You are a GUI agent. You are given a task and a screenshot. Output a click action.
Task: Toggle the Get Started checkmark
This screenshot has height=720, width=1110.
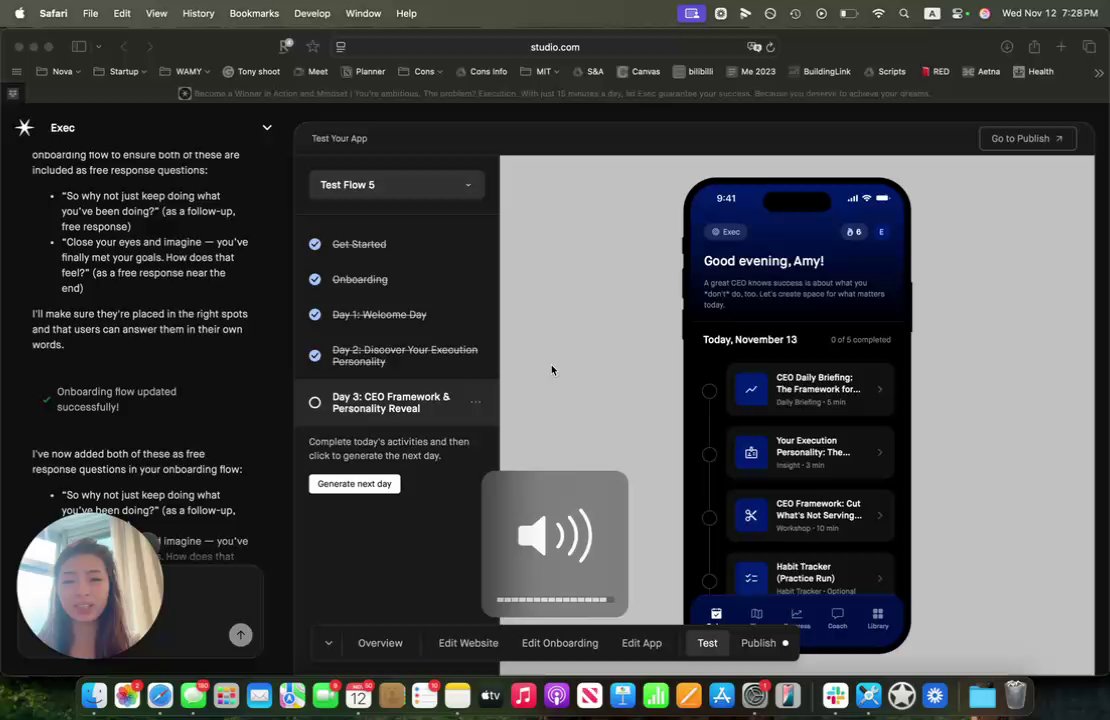(x=315, y=244)
